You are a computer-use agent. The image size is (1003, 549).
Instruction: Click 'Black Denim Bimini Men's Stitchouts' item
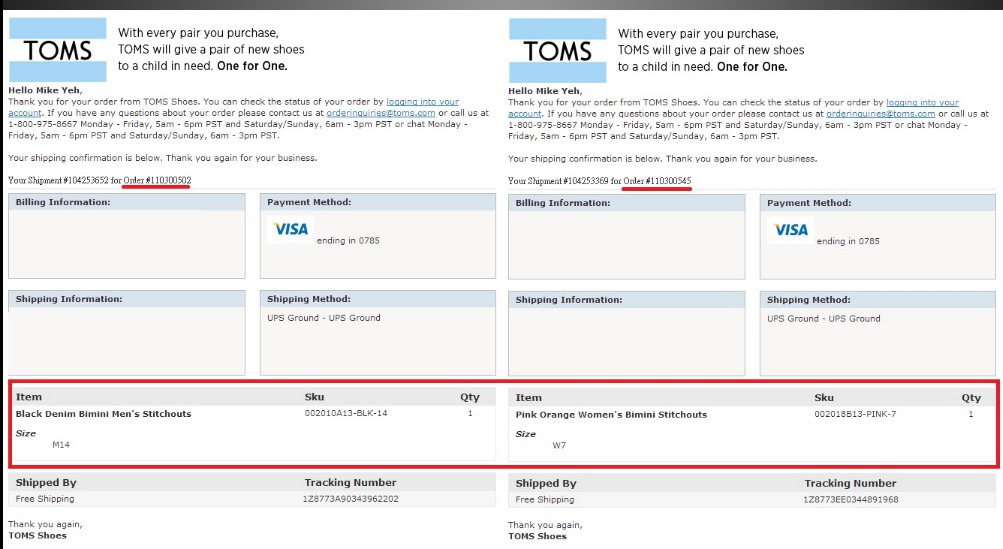[104, 414]
